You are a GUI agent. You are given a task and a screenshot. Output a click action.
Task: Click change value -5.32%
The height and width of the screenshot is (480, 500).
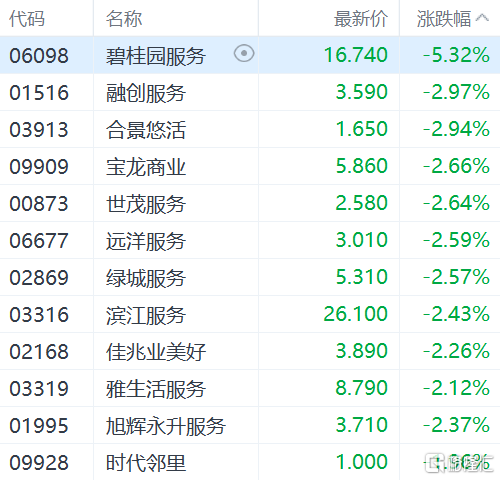tap(456, 55)
